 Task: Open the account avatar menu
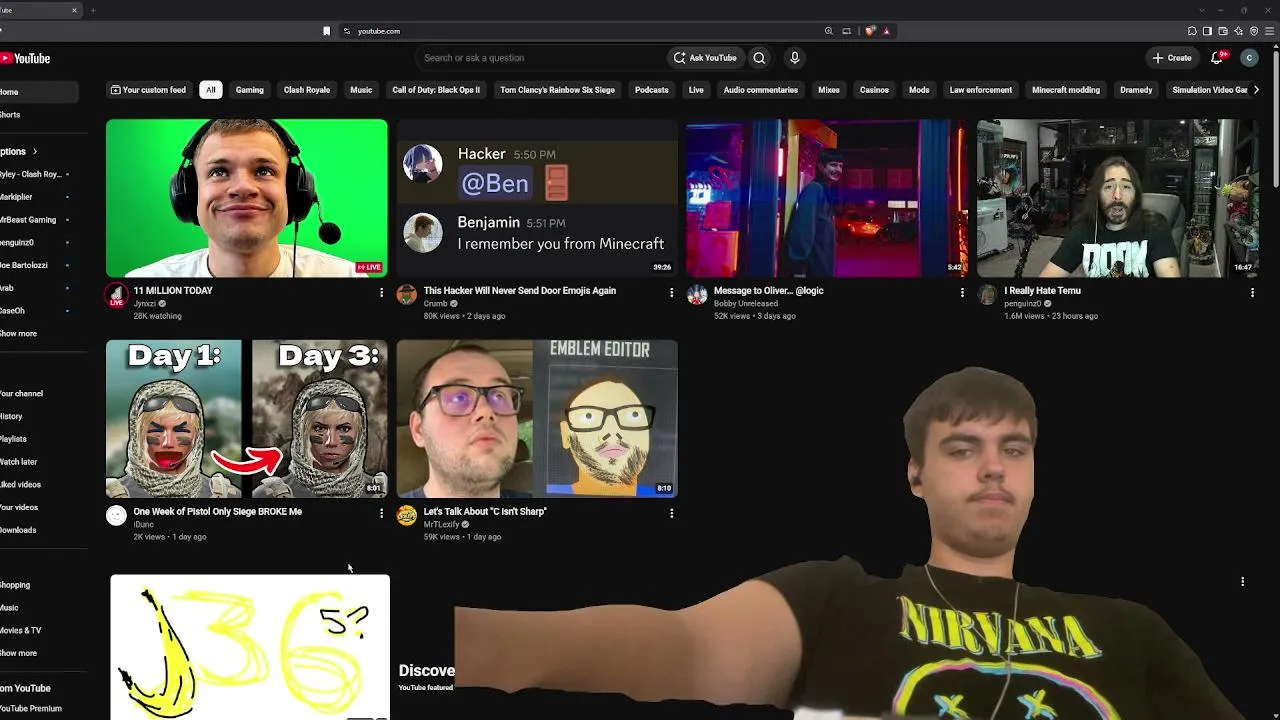coord(1249,58)
